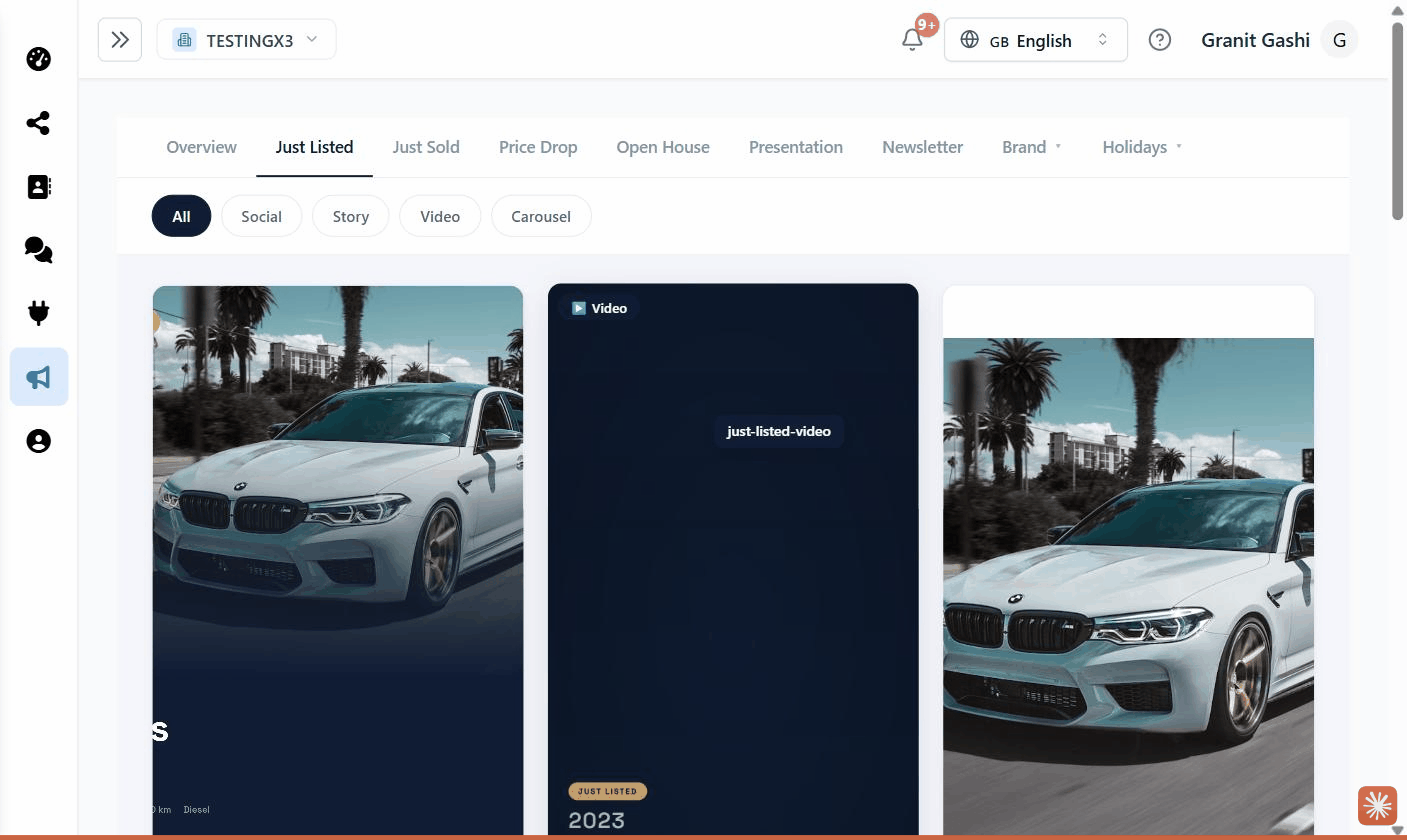The height and width of the screenshot is (840, 1407).
Task: Open the contacts book icon in sidebar
Action: click(38, 187)
